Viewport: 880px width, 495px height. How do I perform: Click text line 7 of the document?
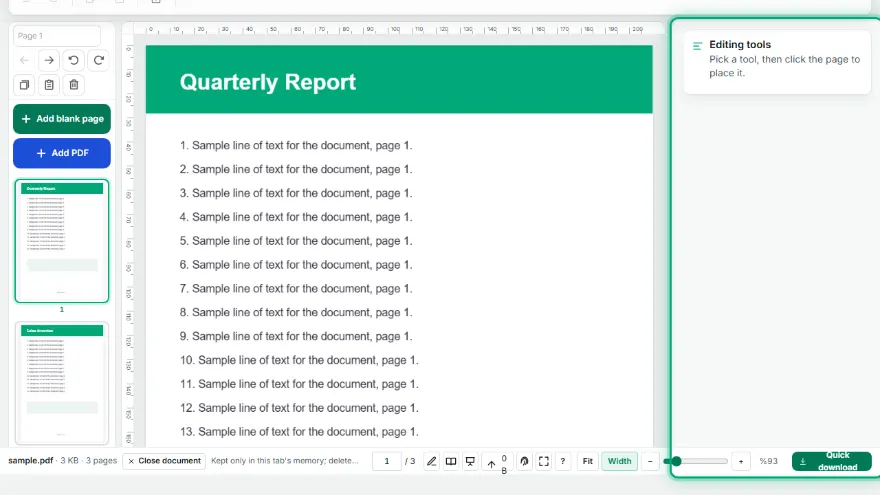point(296,288)
